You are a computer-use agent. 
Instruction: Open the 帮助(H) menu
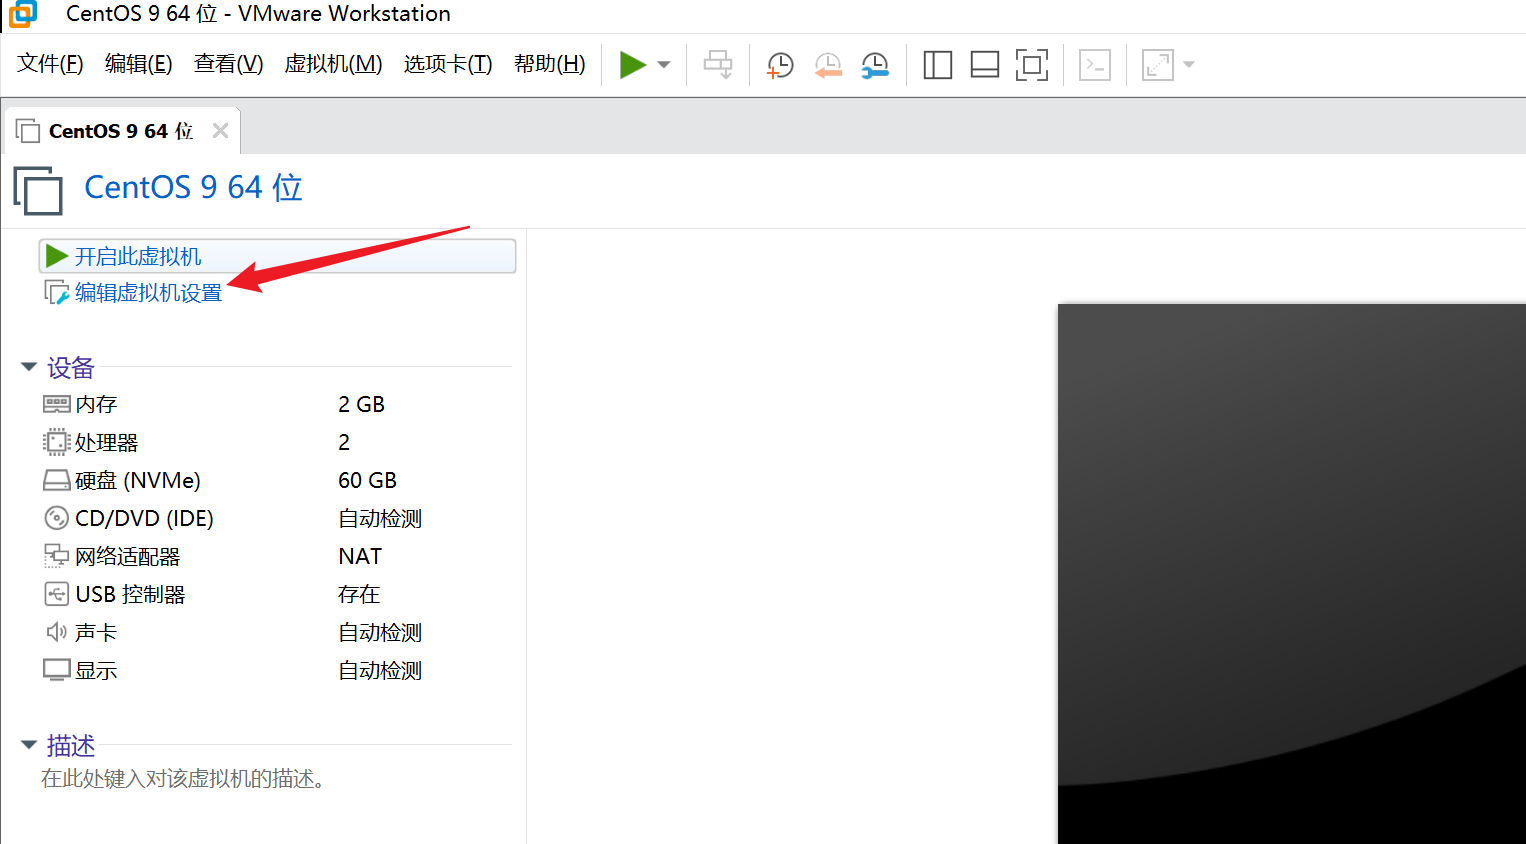click(549, 64)
